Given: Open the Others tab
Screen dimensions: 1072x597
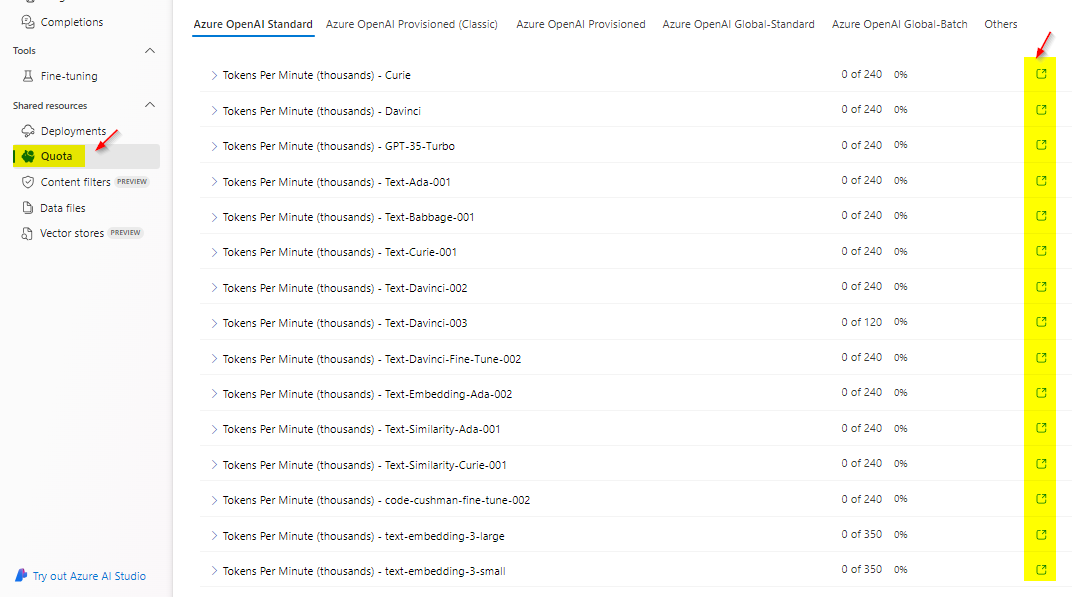Looking at the screenshot, I should tap(1001, 24).
